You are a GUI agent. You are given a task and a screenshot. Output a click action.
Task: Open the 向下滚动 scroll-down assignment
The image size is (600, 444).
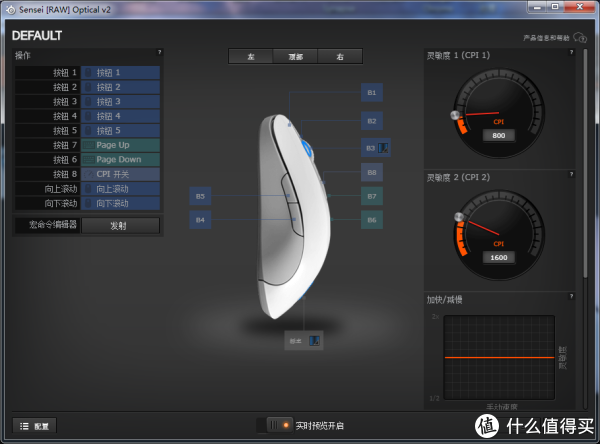pyautogui.click(x=120, y=203)
